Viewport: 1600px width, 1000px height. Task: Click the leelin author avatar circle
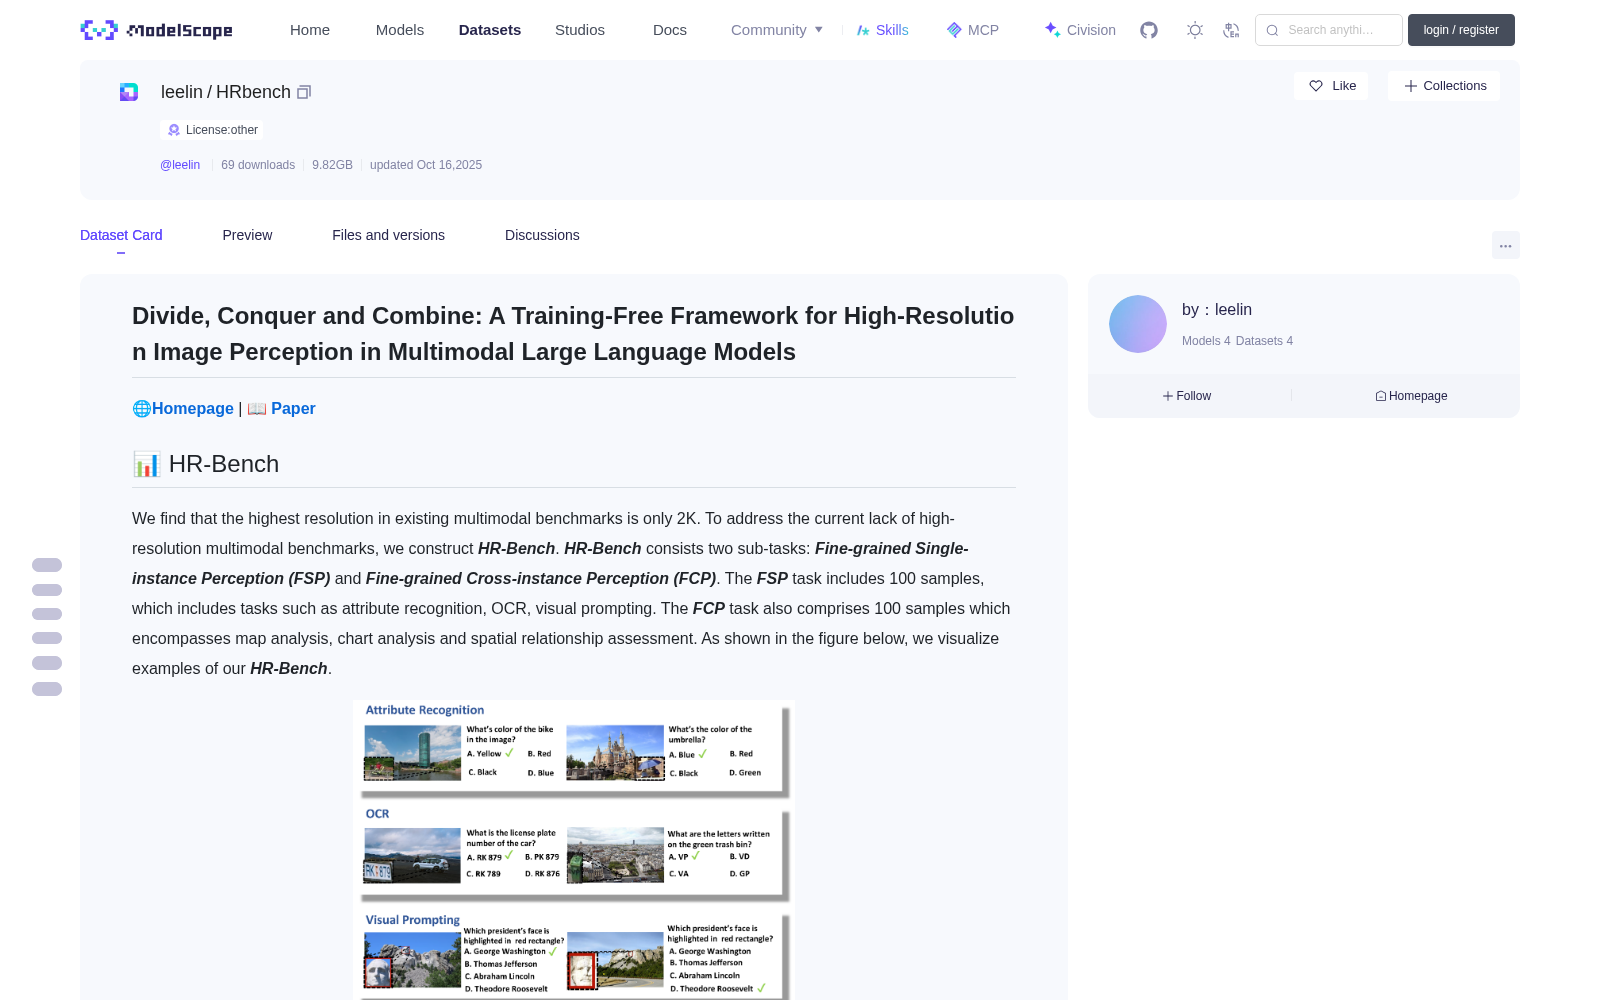click(1138, 324)
